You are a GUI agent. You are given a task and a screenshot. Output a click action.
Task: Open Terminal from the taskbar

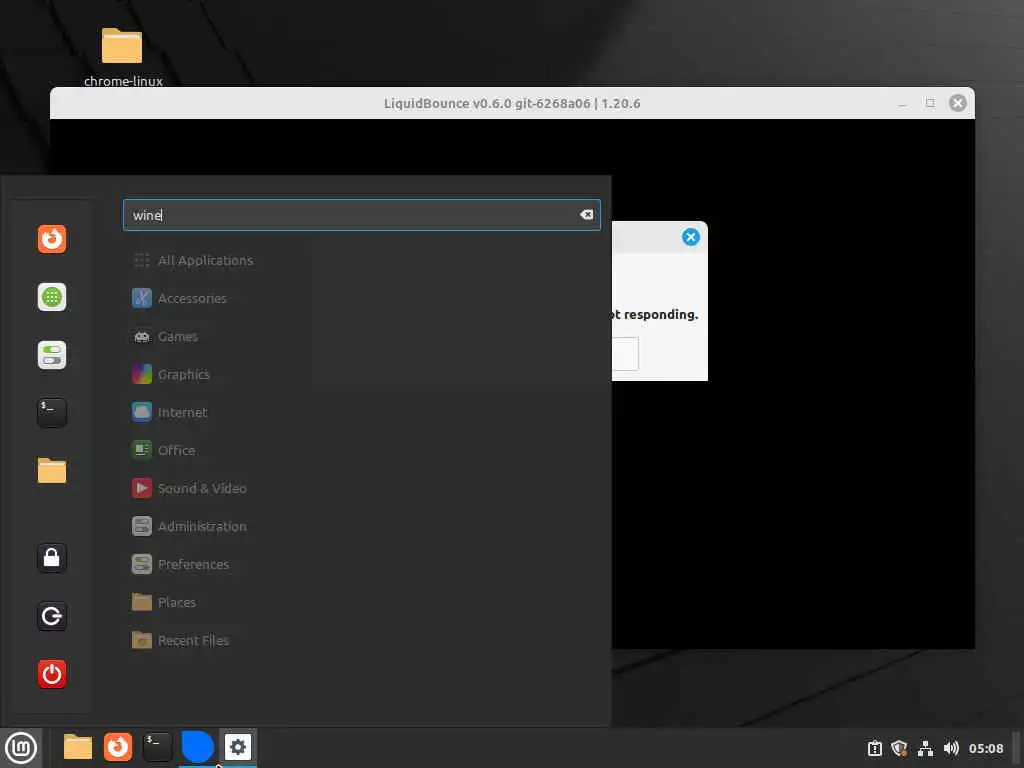click(x=157, y=747)
